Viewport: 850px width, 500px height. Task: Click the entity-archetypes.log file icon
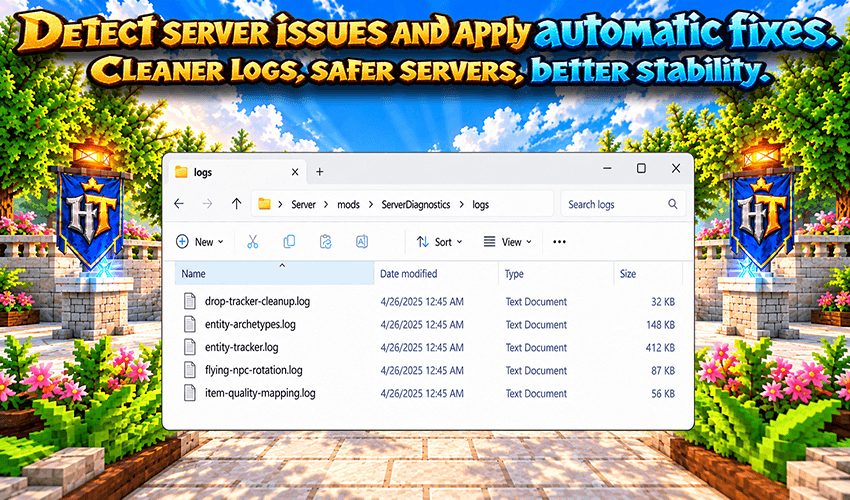[190, 324]
